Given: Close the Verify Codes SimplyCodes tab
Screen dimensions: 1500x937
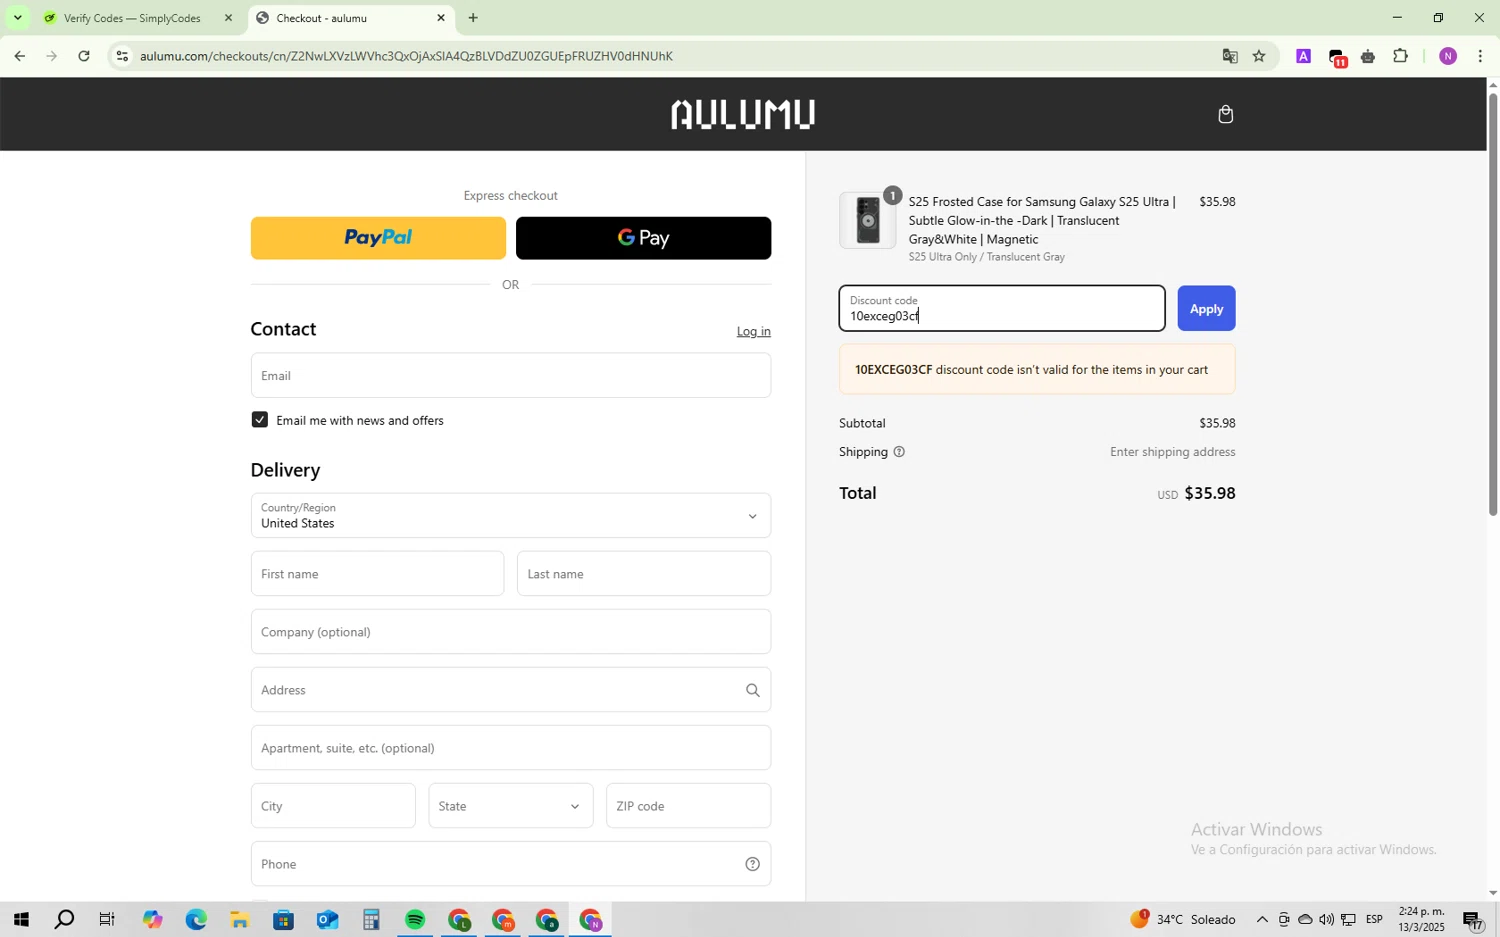Looking at the screenshot, I should click(228, 18).
